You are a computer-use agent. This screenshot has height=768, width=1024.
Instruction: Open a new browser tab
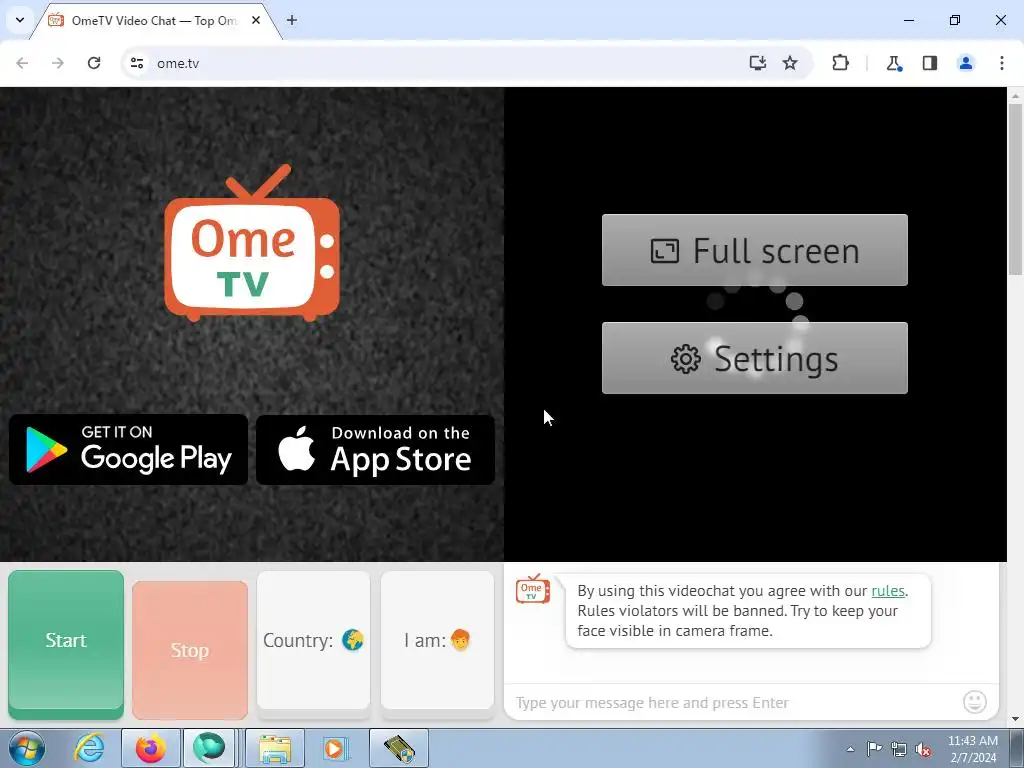tap(292, 20)
